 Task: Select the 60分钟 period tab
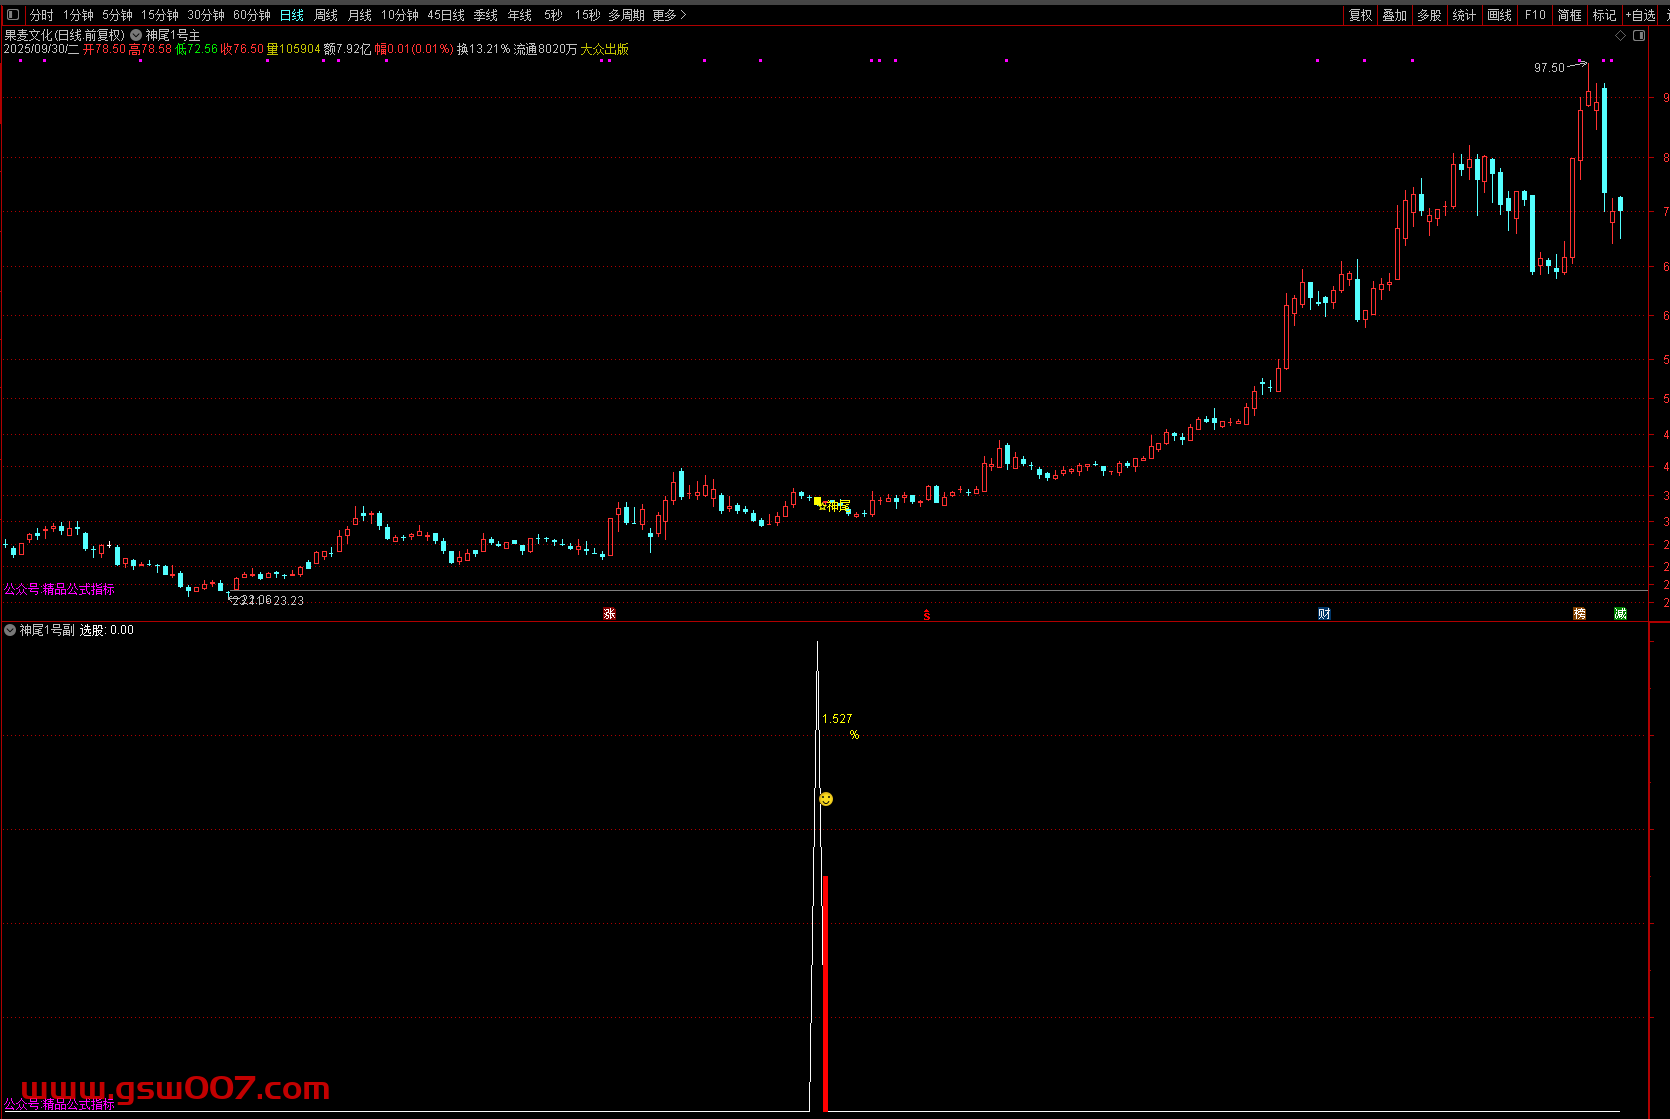pos(252,15)
